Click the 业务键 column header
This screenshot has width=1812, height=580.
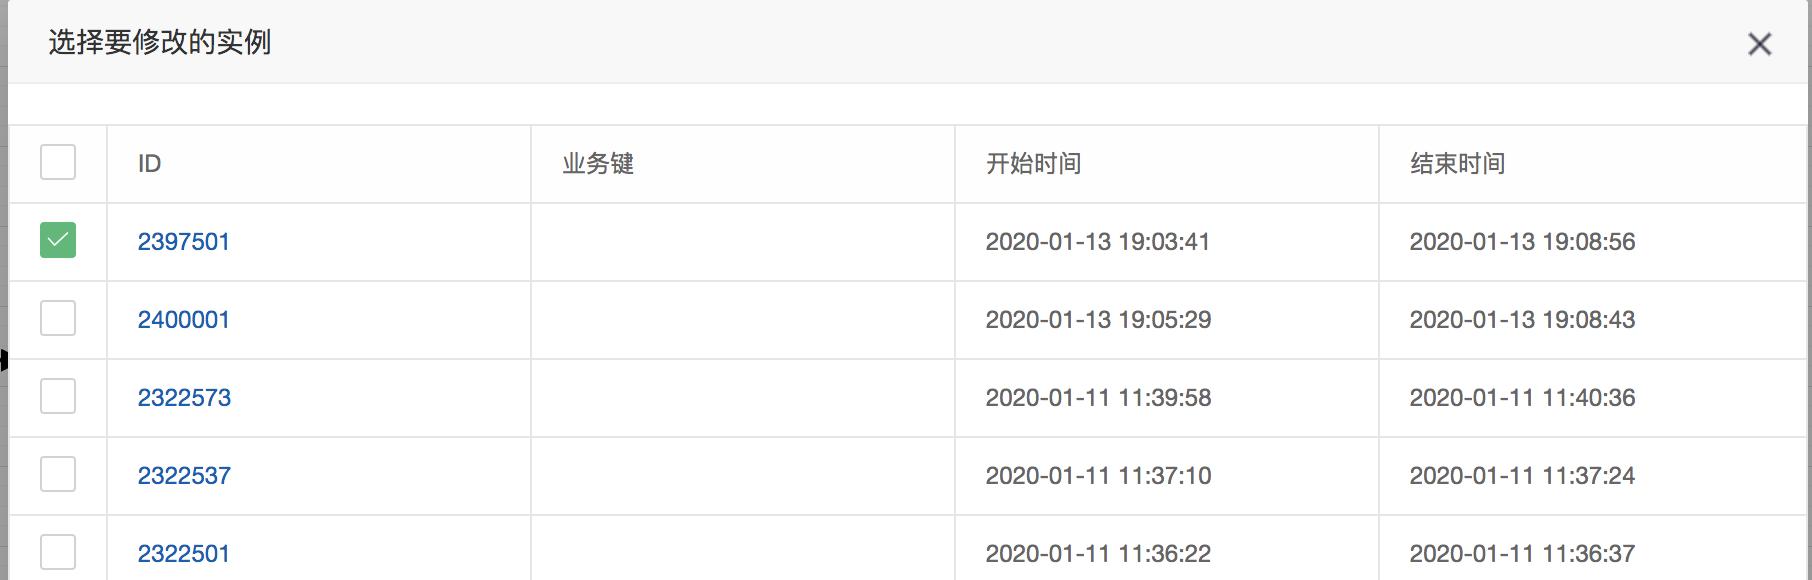click(x=598, y=164)
